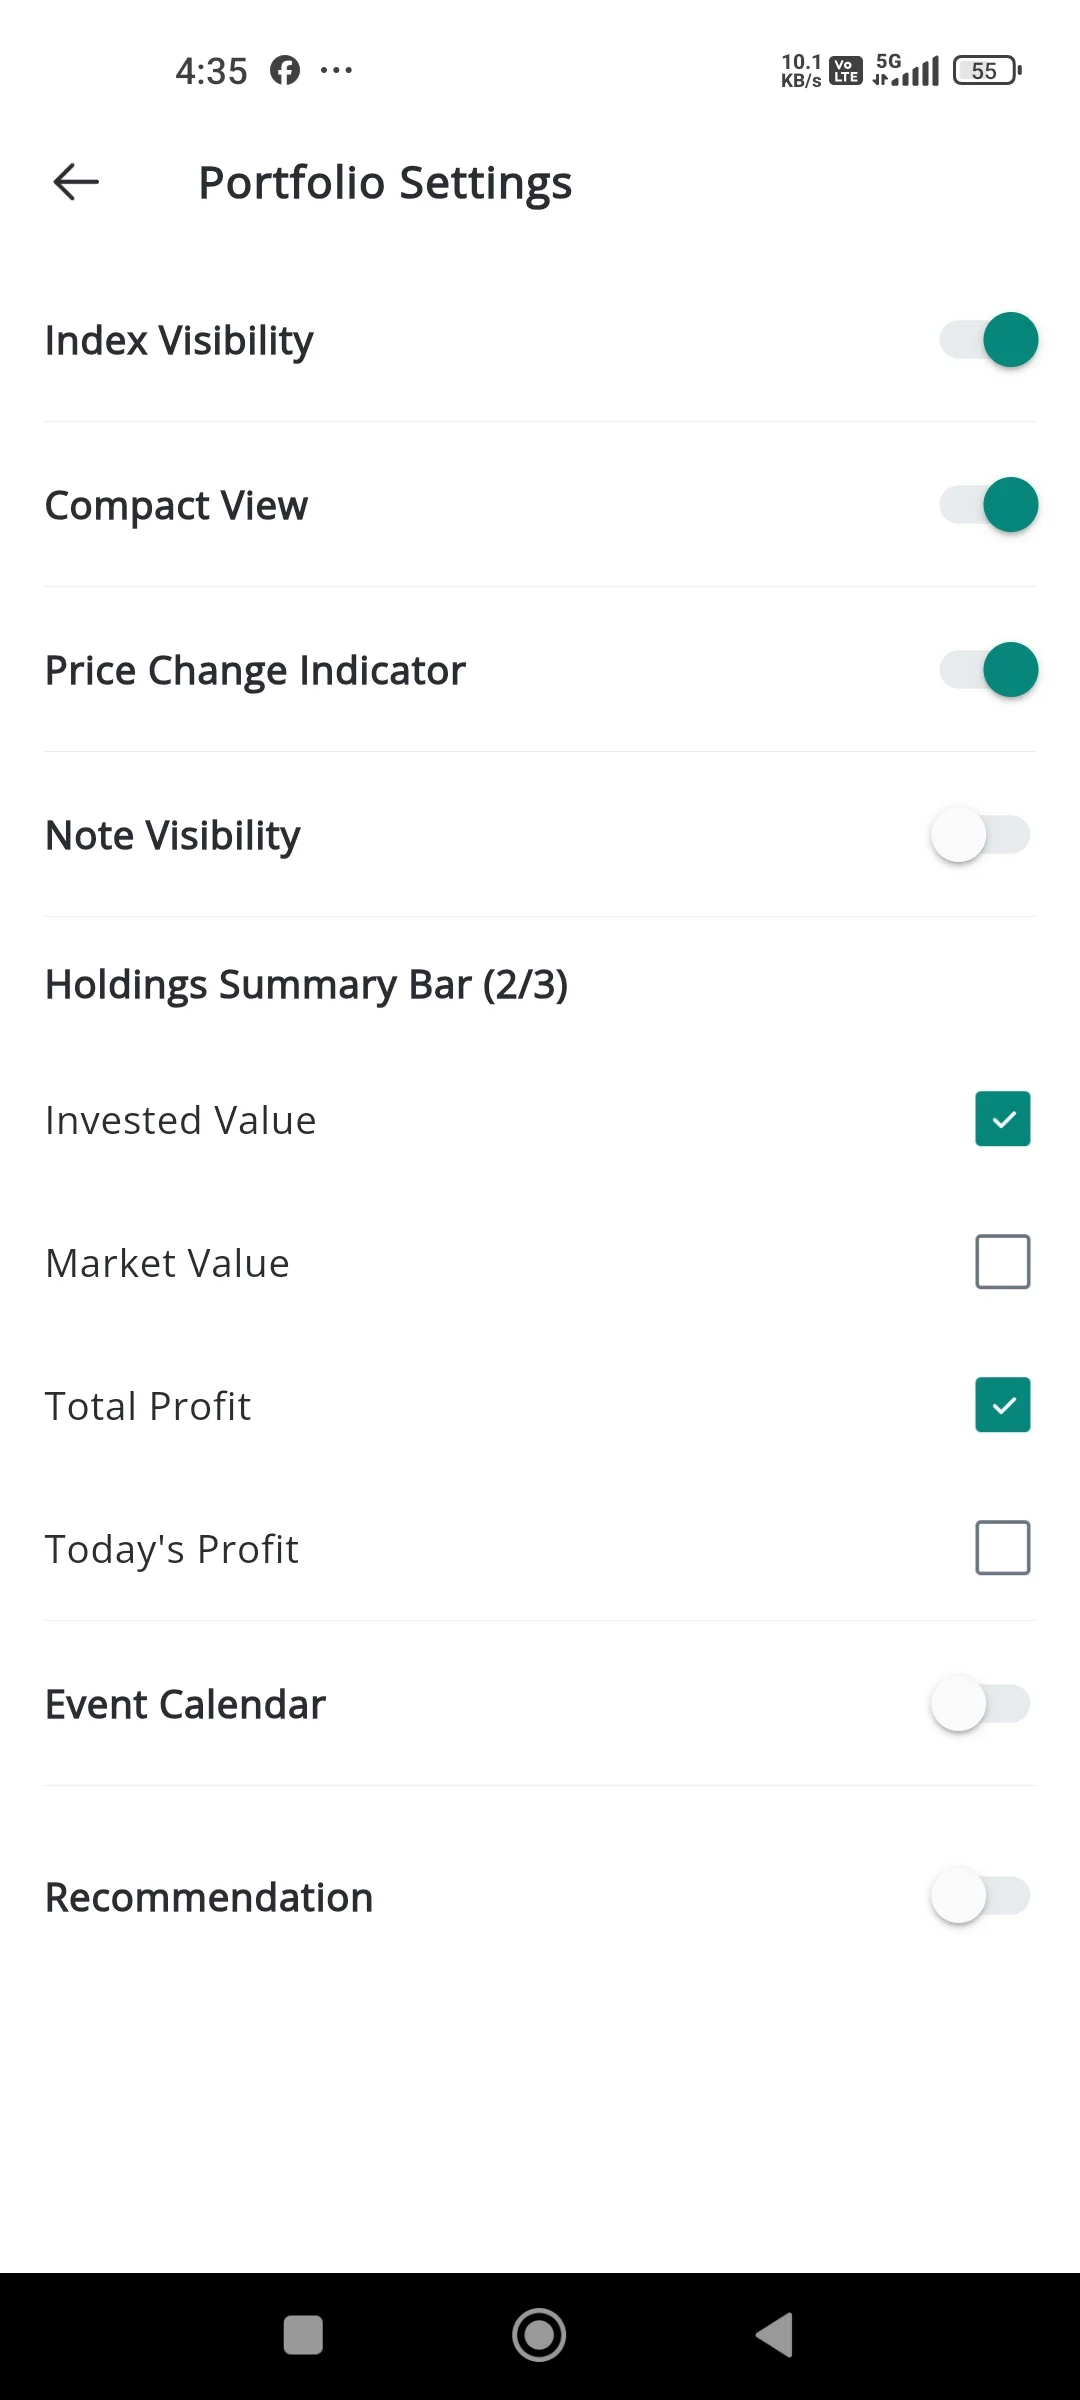The image size is (1080, 2400).
Task: Check the Today's Profit checkbox
Action: [x=1002, y=1548]
